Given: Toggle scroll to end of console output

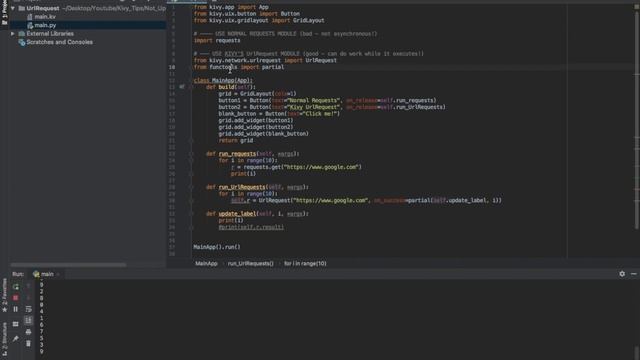Looking at the screenshot, I should point(28,320).
